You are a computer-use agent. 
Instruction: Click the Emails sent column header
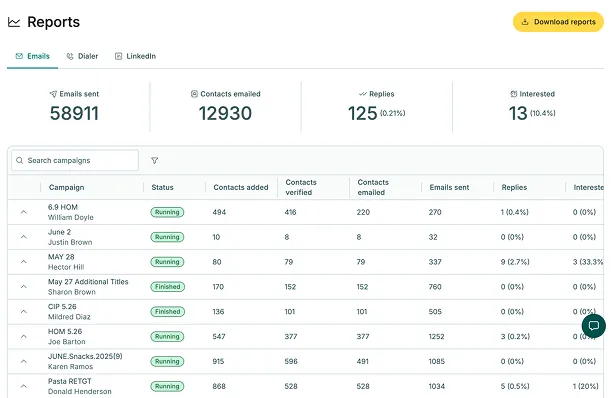(x=449, y=187)
